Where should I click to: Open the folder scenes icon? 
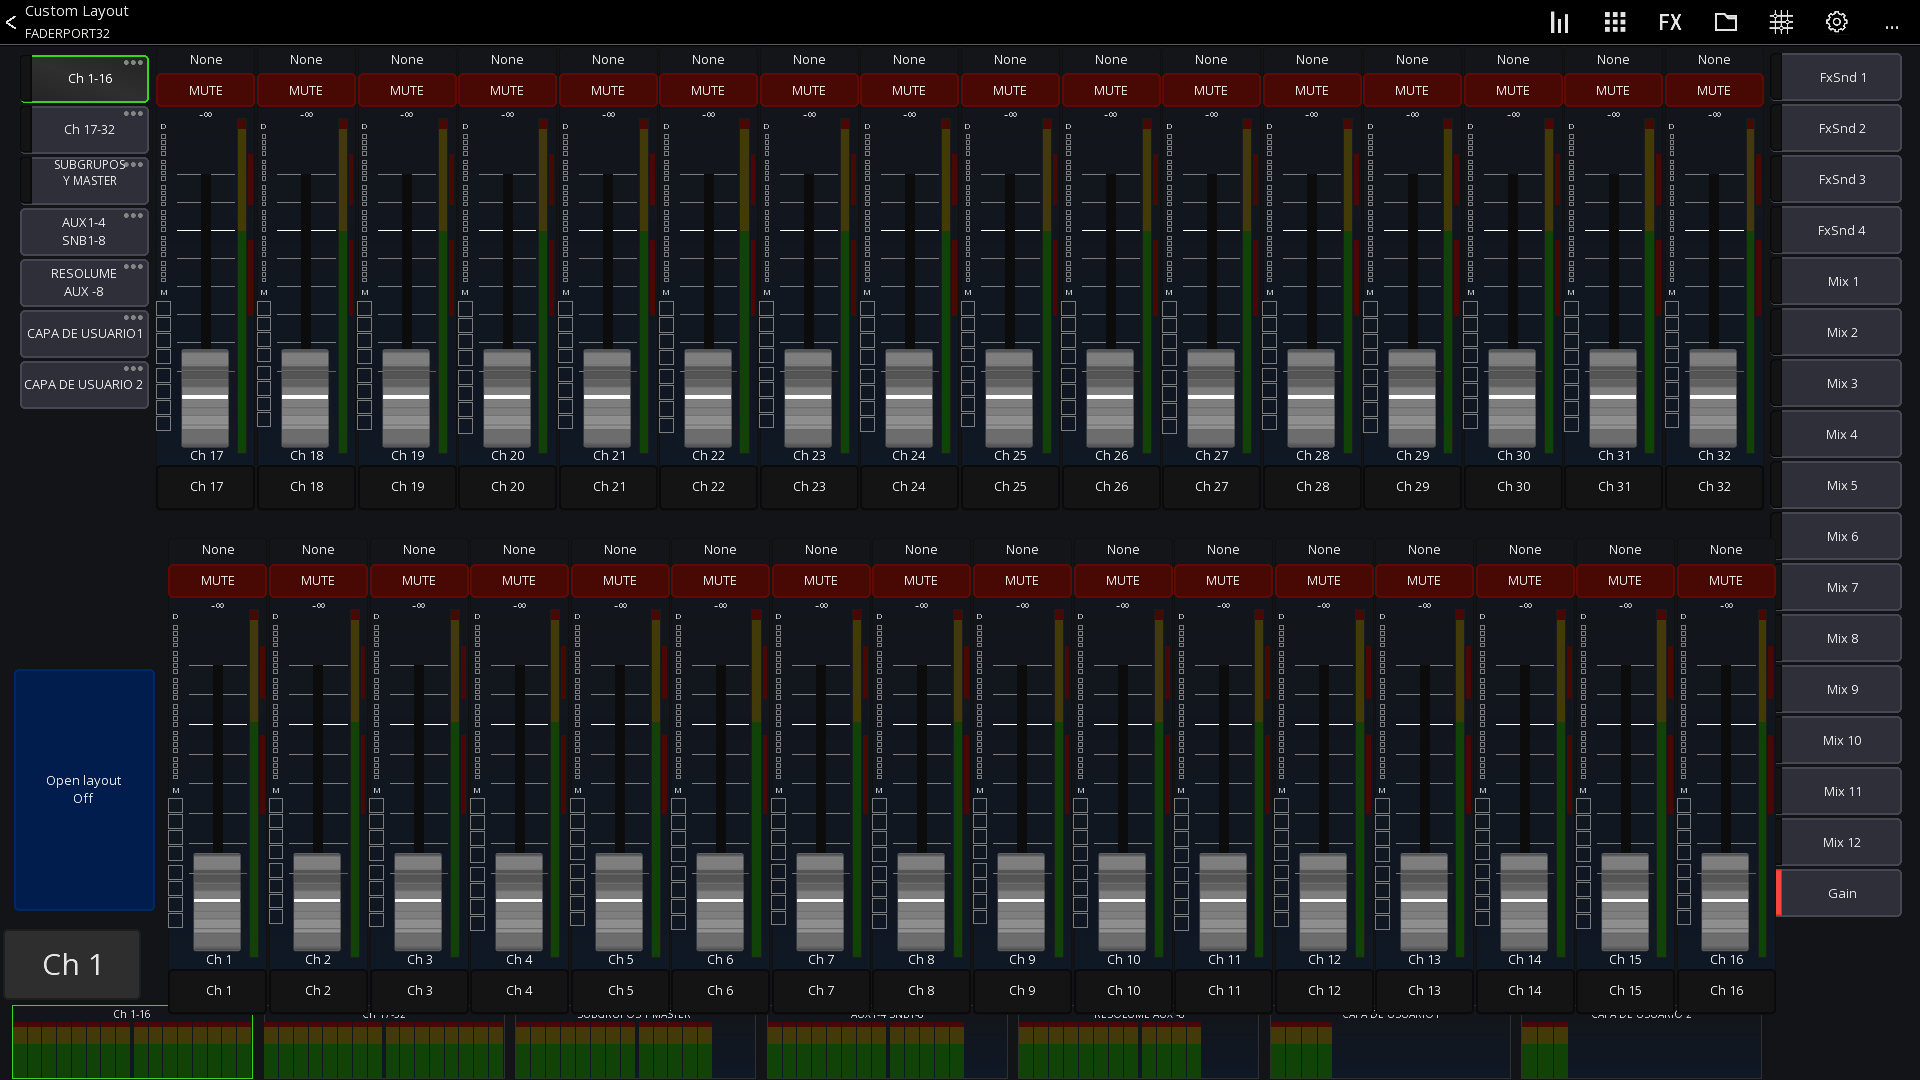tap(1725, 22)
